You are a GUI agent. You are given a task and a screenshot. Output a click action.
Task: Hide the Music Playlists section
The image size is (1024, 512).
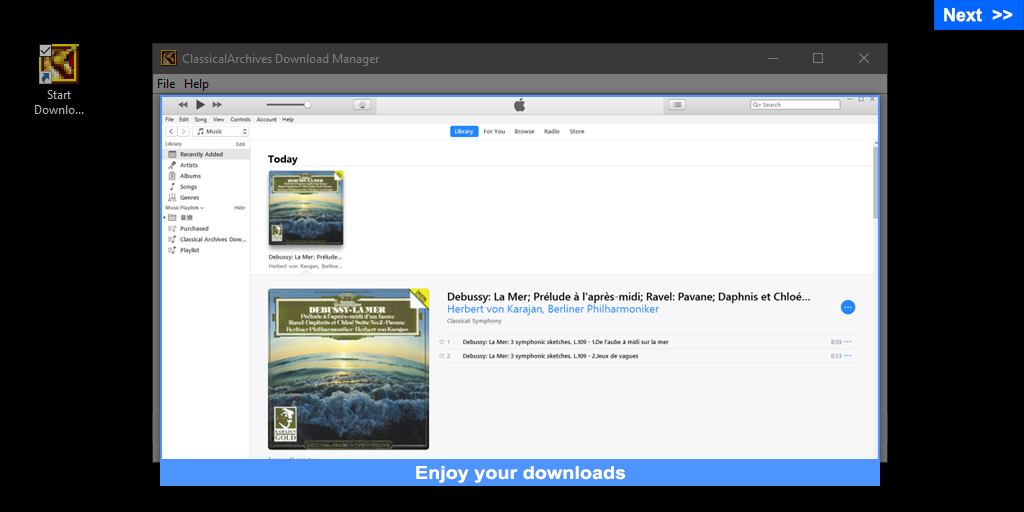click(x=239, y=208)
